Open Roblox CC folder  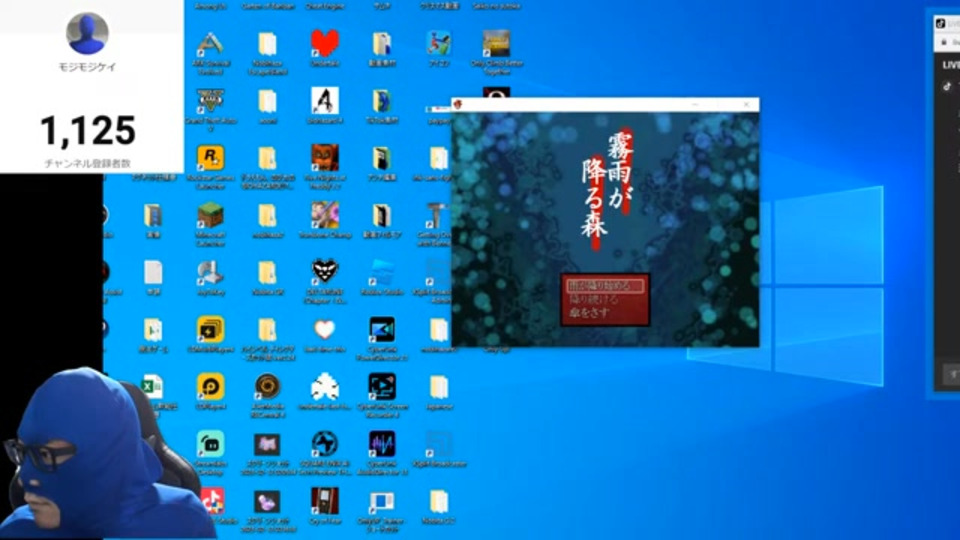tap(438, 501)
